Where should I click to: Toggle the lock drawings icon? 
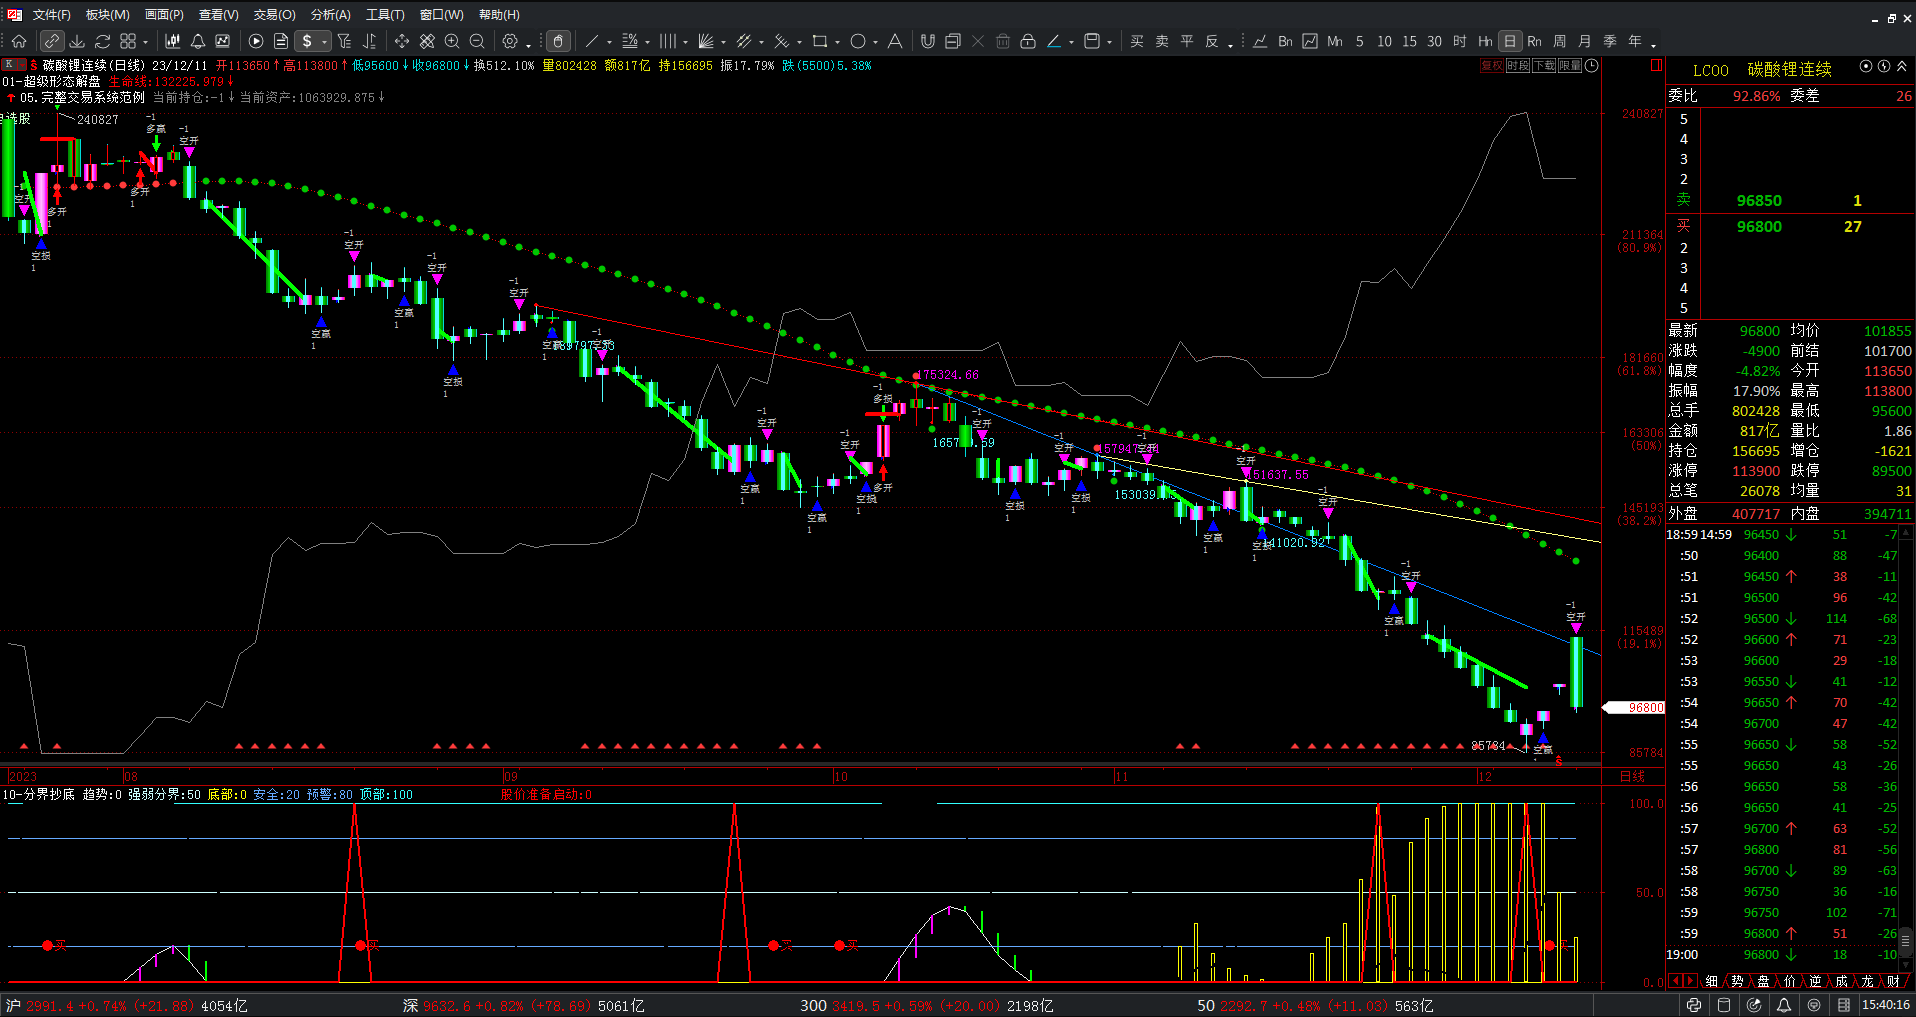tap(1028, 41)
